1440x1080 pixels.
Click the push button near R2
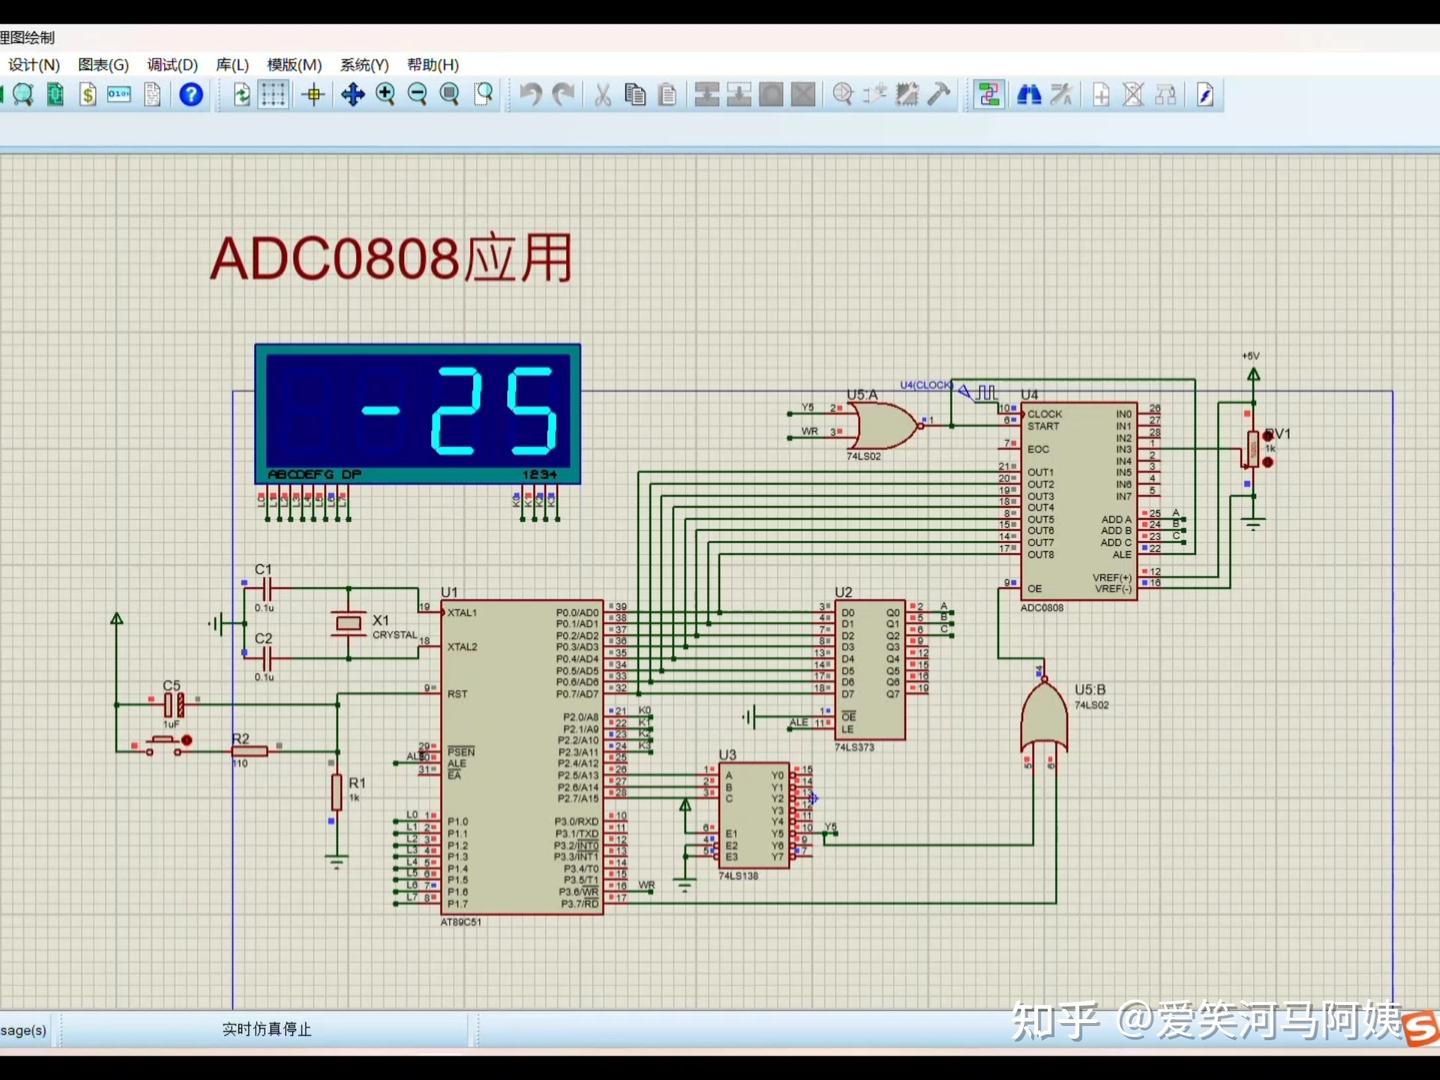tap(165, 744)
